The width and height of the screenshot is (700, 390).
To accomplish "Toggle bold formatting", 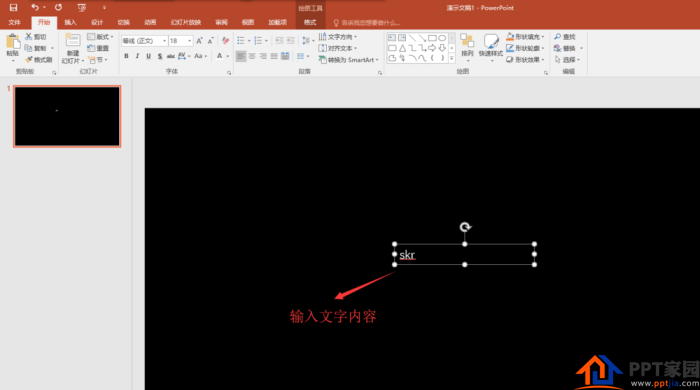I will [x=126, y=56].
